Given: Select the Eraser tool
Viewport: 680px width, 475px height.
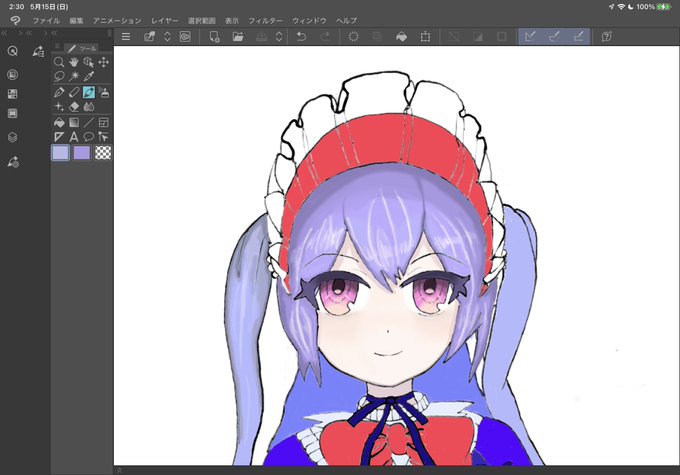Looking at the screenshot, I should pyautogui.click(x=74, y=107).
